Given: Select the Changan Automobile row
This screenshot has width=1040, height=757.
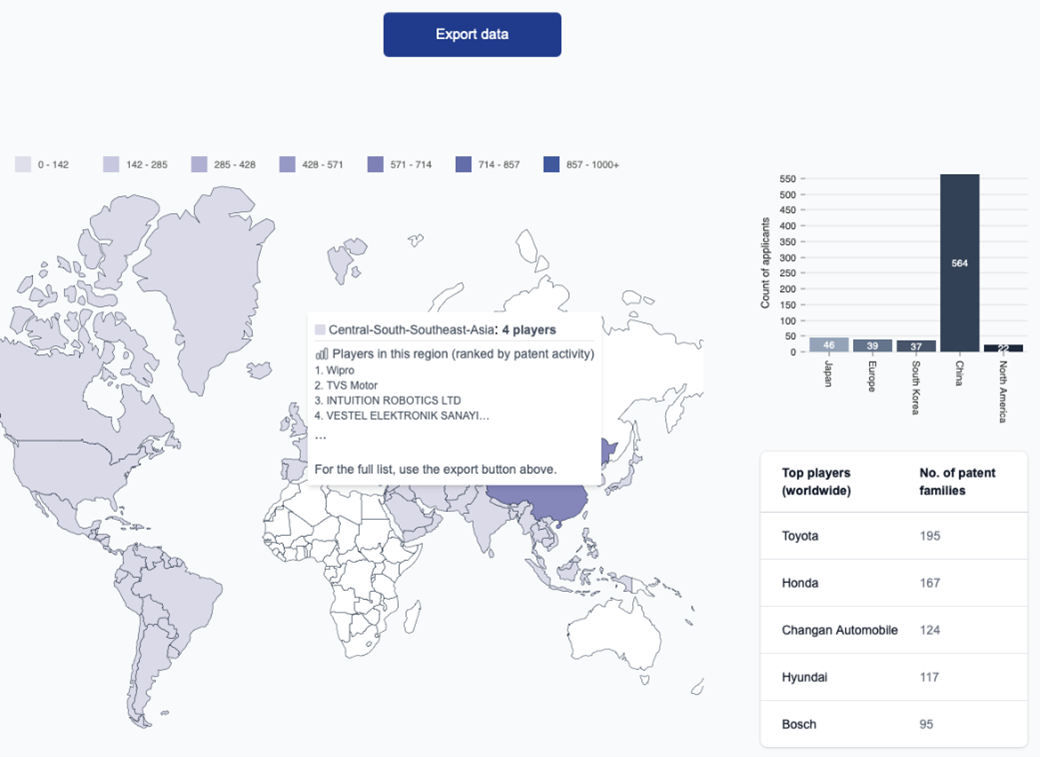Looking at the screenshot, I should (x=893, y=630).
